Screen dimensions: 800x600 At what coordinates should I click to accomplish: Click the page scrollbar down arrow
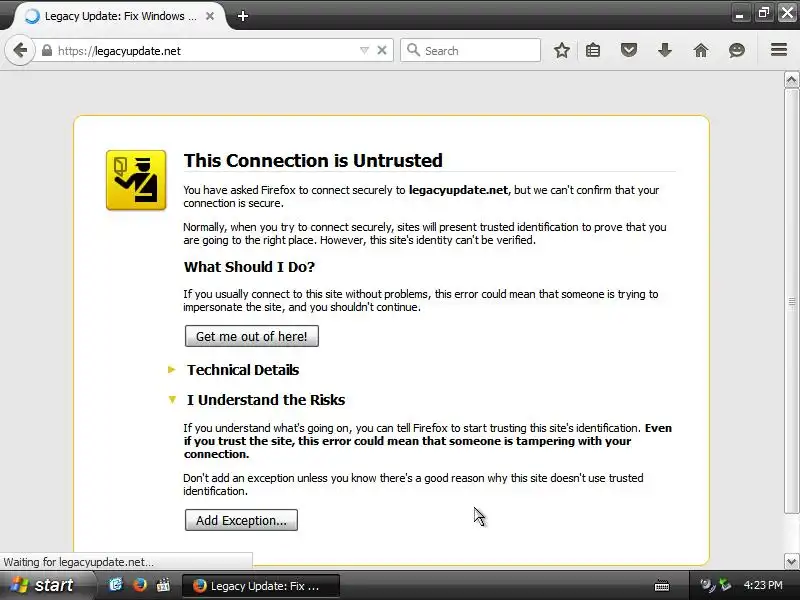pyautogui.click(x=791, y=562)
